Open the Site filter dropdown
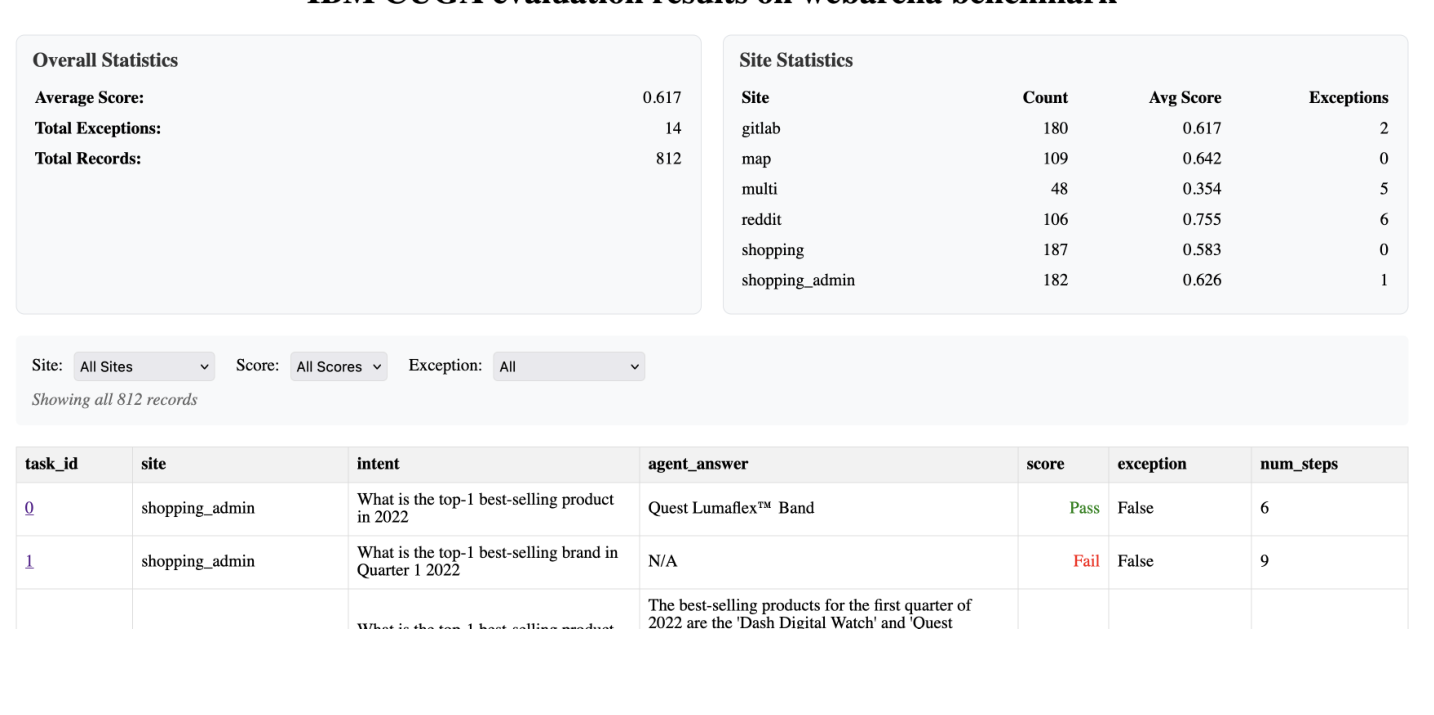This screenshot has width=1434, height=715. [144, 367]
